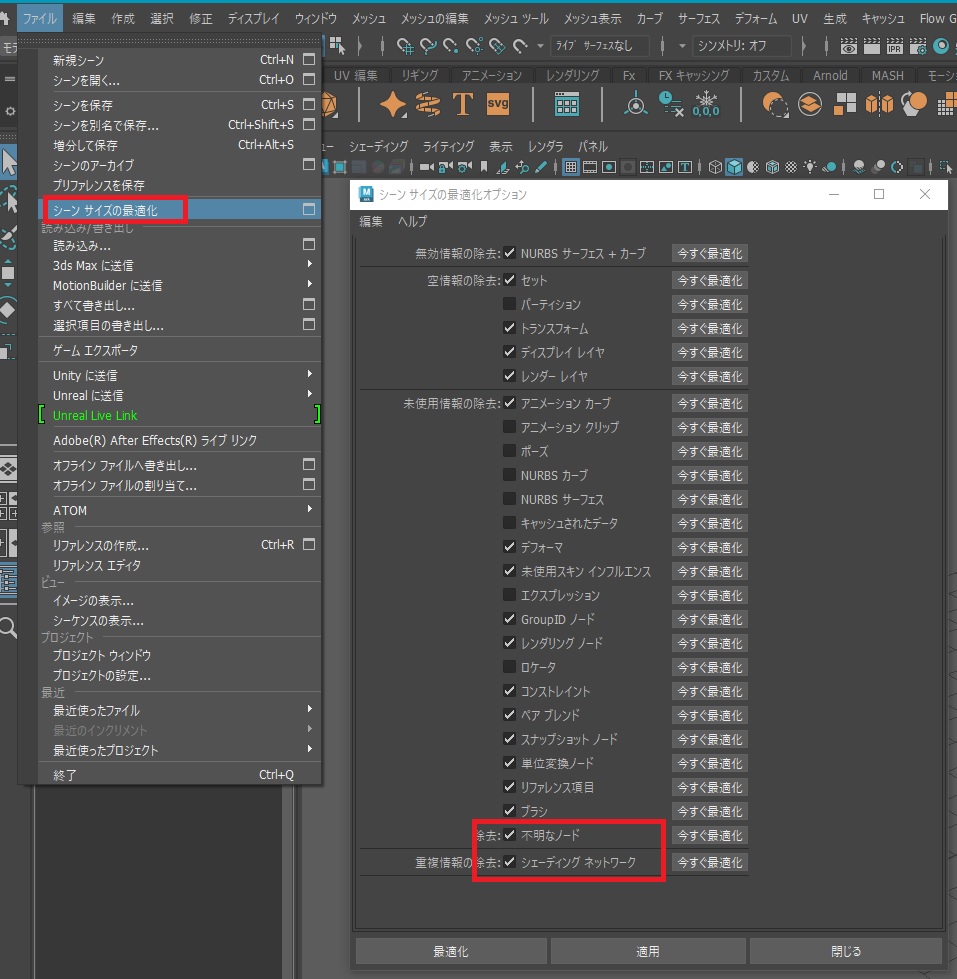957x979 pixels.
Task: Open the メッシュ ツール menu
Action: (516, 19)
